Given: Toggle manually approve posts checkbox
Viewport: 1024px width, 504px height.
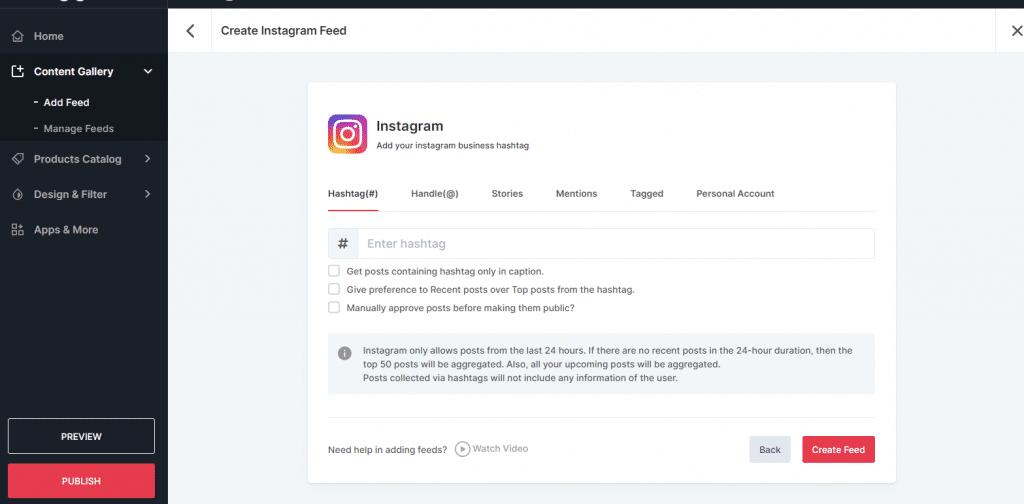Looking at the screenshot, I should click(334, 307).
